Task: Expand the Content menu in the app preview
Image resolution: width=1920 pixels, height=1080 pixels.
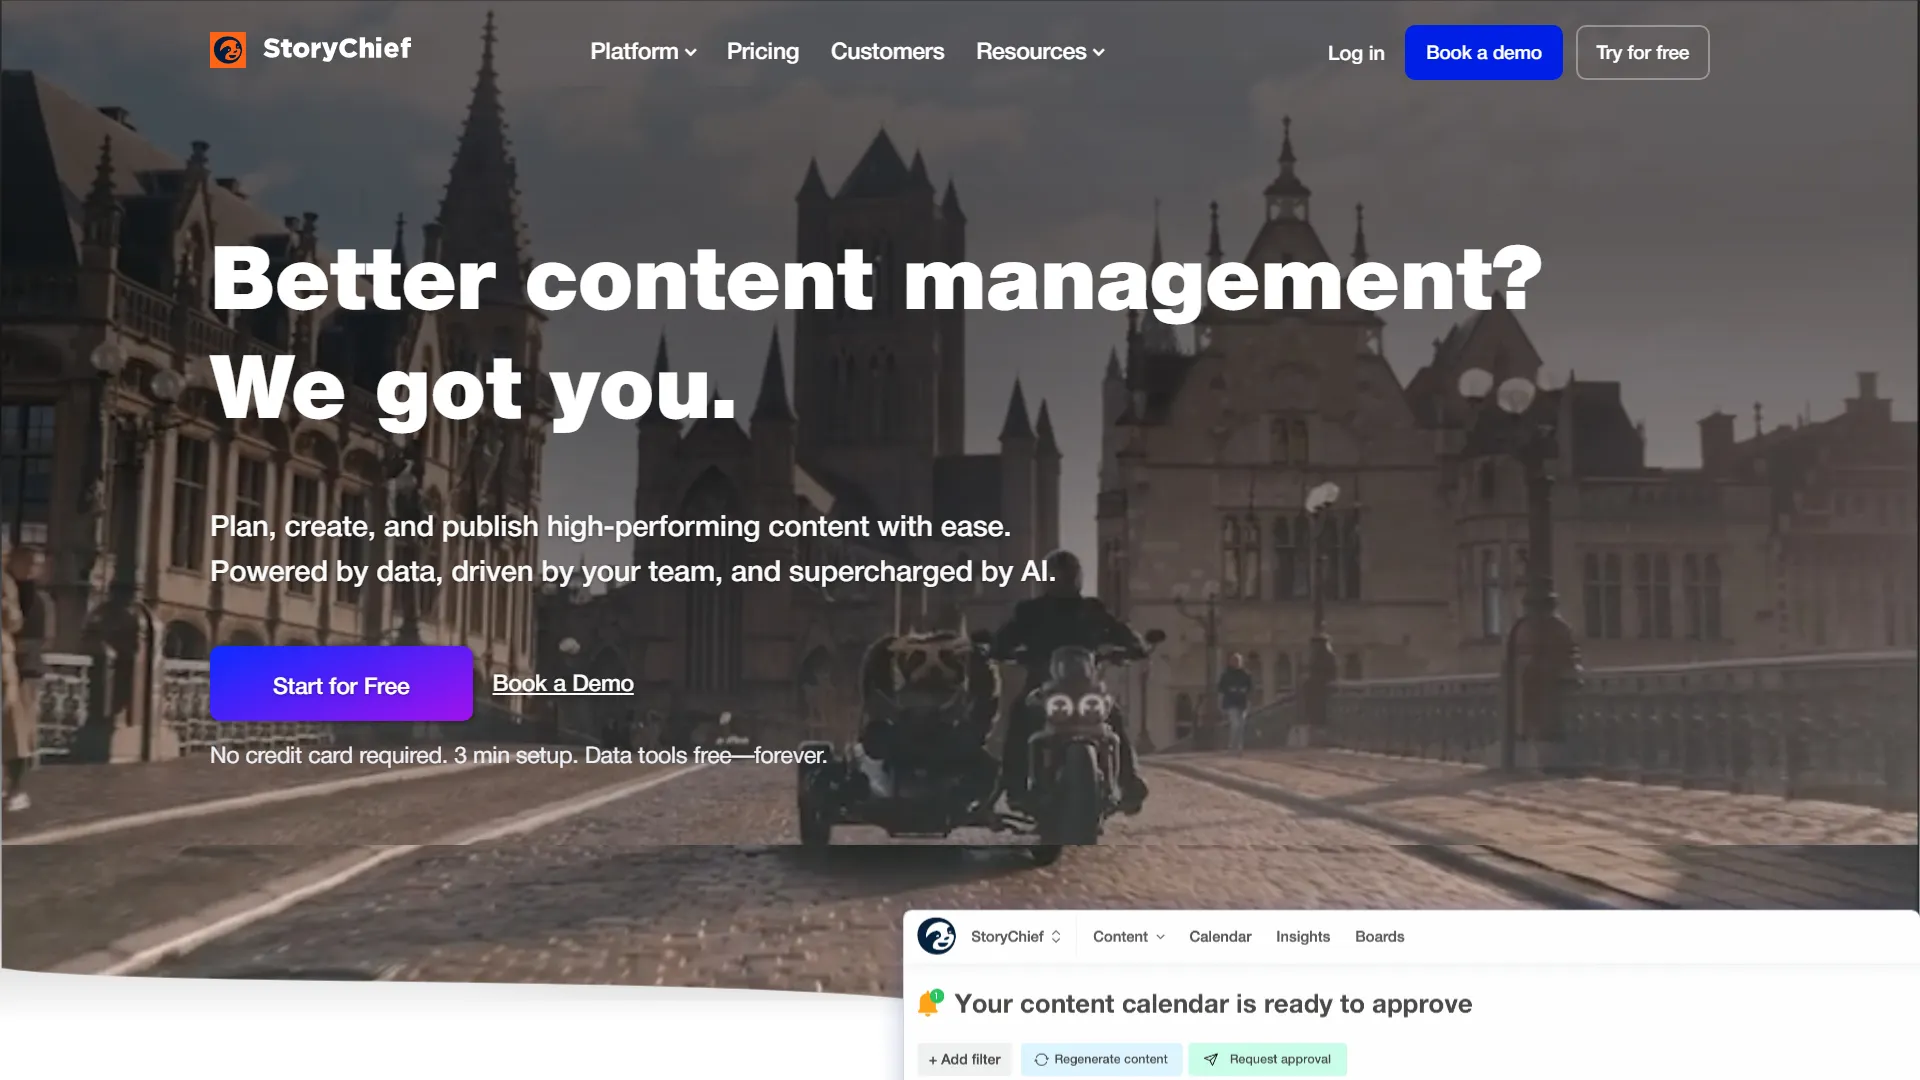Action: tap(1128, 937)
